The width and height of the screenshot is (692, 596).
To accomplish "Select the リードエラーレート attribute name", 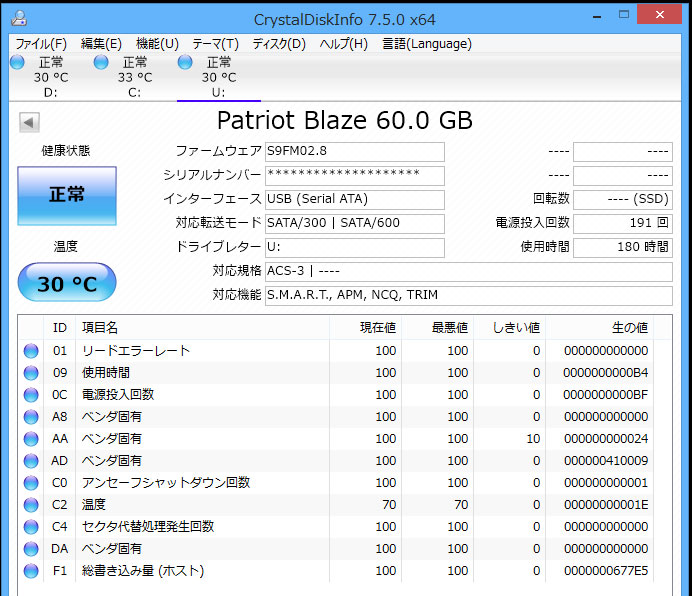I will [x=135, y=351].
